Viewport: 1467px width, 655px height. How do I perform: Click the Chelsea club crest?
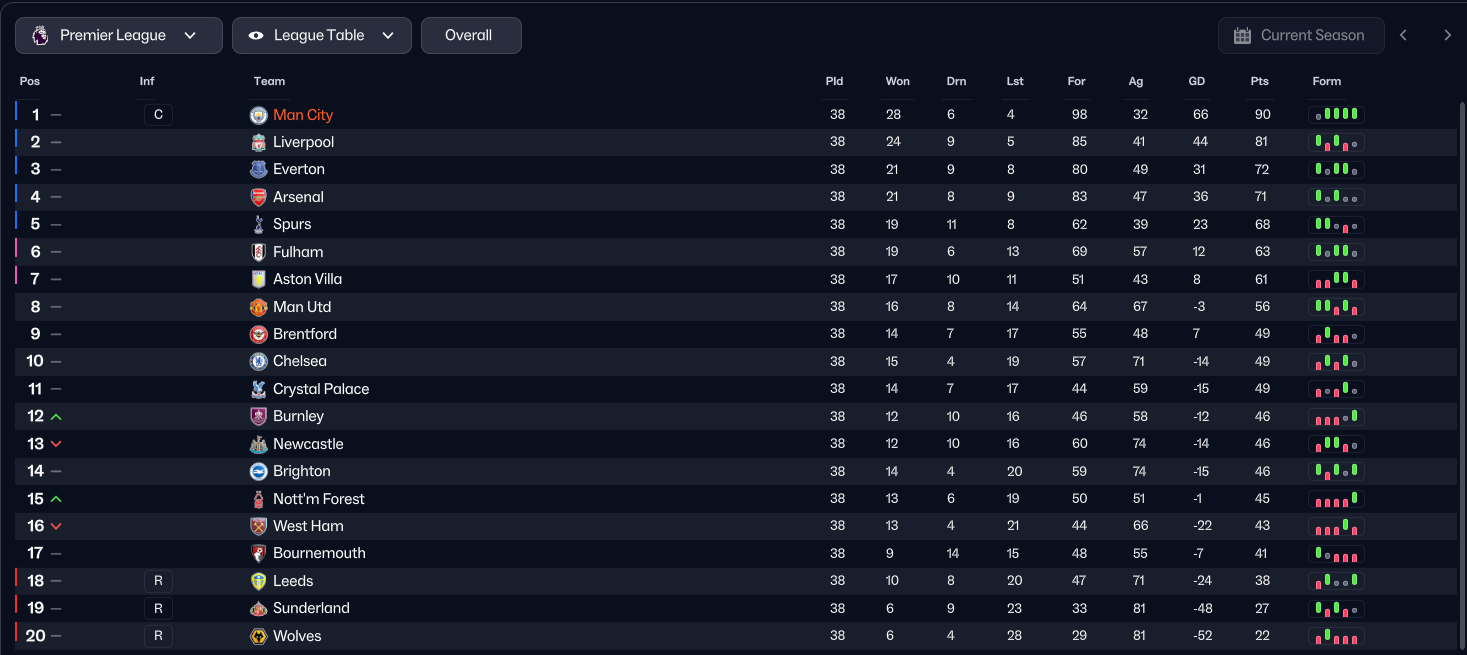click(x=259, y=362)
